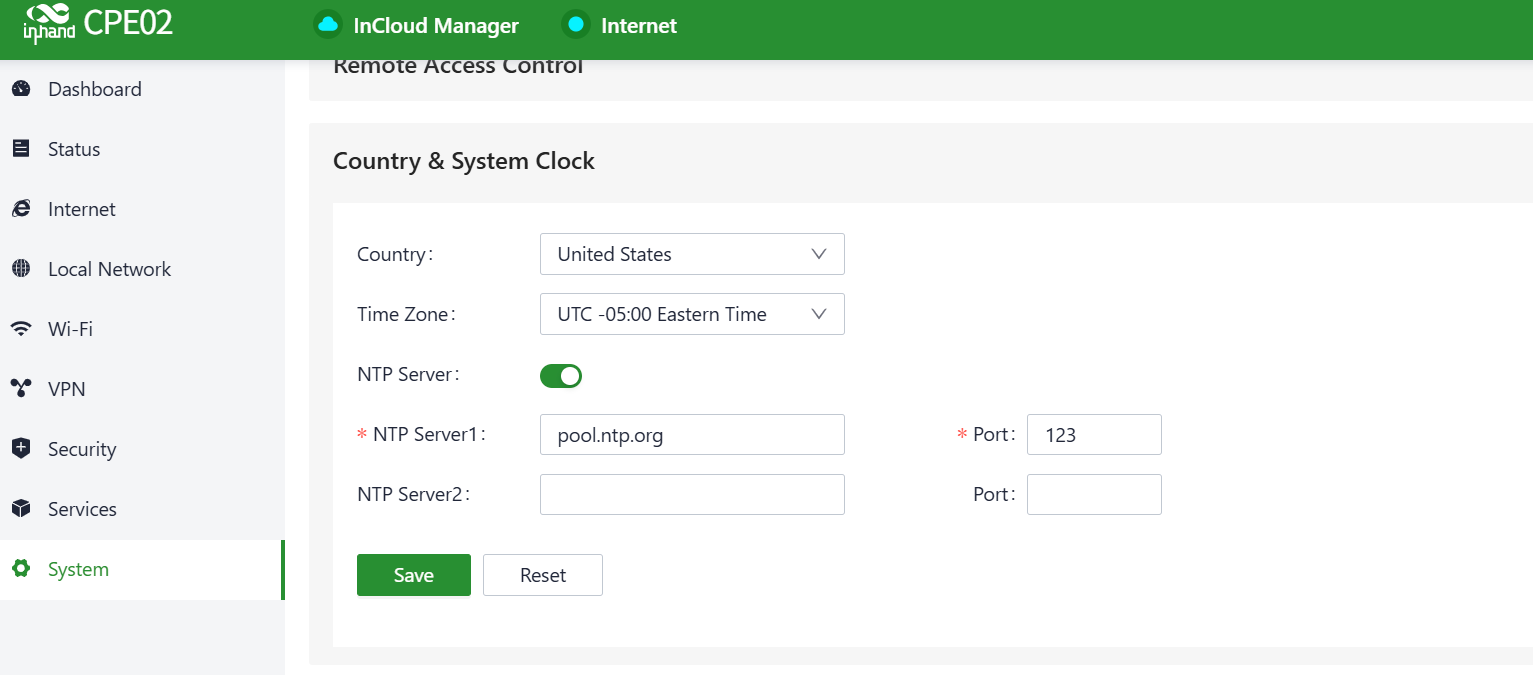Open the Wi-Fi menu item
The image size is (1533, 675).
[x=70, y=329]
